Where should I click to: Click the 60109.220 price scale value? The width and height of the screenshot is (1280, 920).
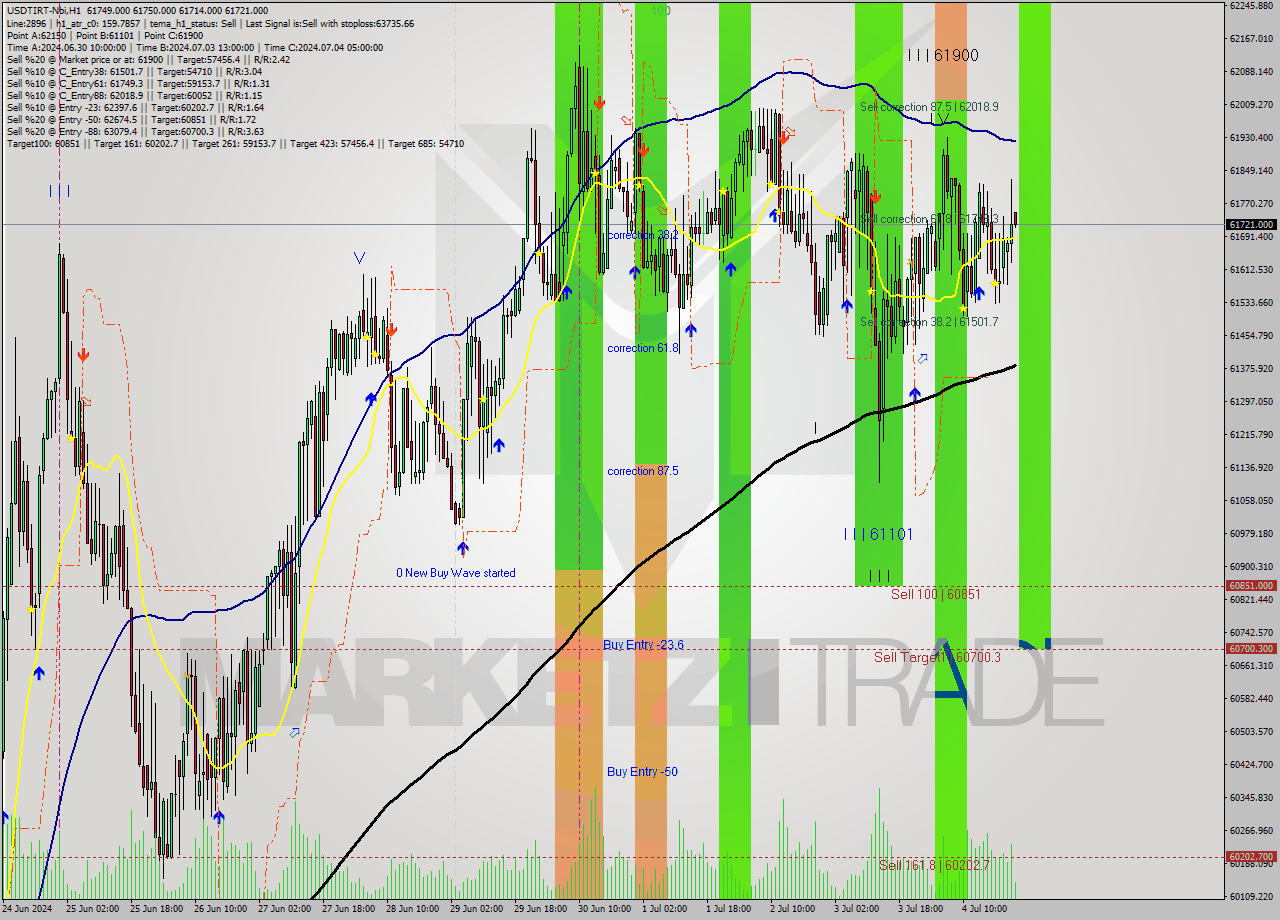coord(1250,896)
